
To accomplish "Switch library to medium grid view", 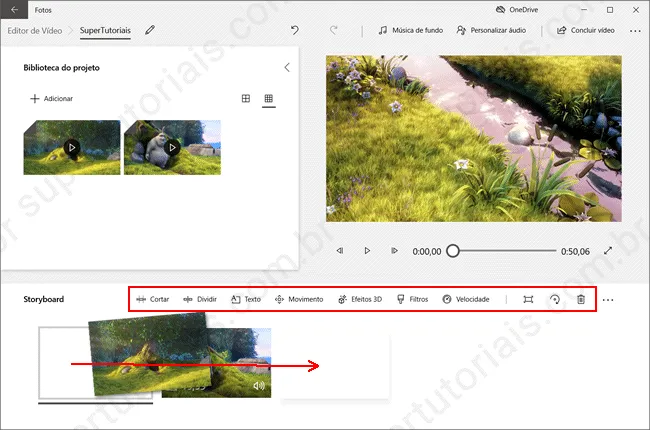I will click(x=246, y=98).
